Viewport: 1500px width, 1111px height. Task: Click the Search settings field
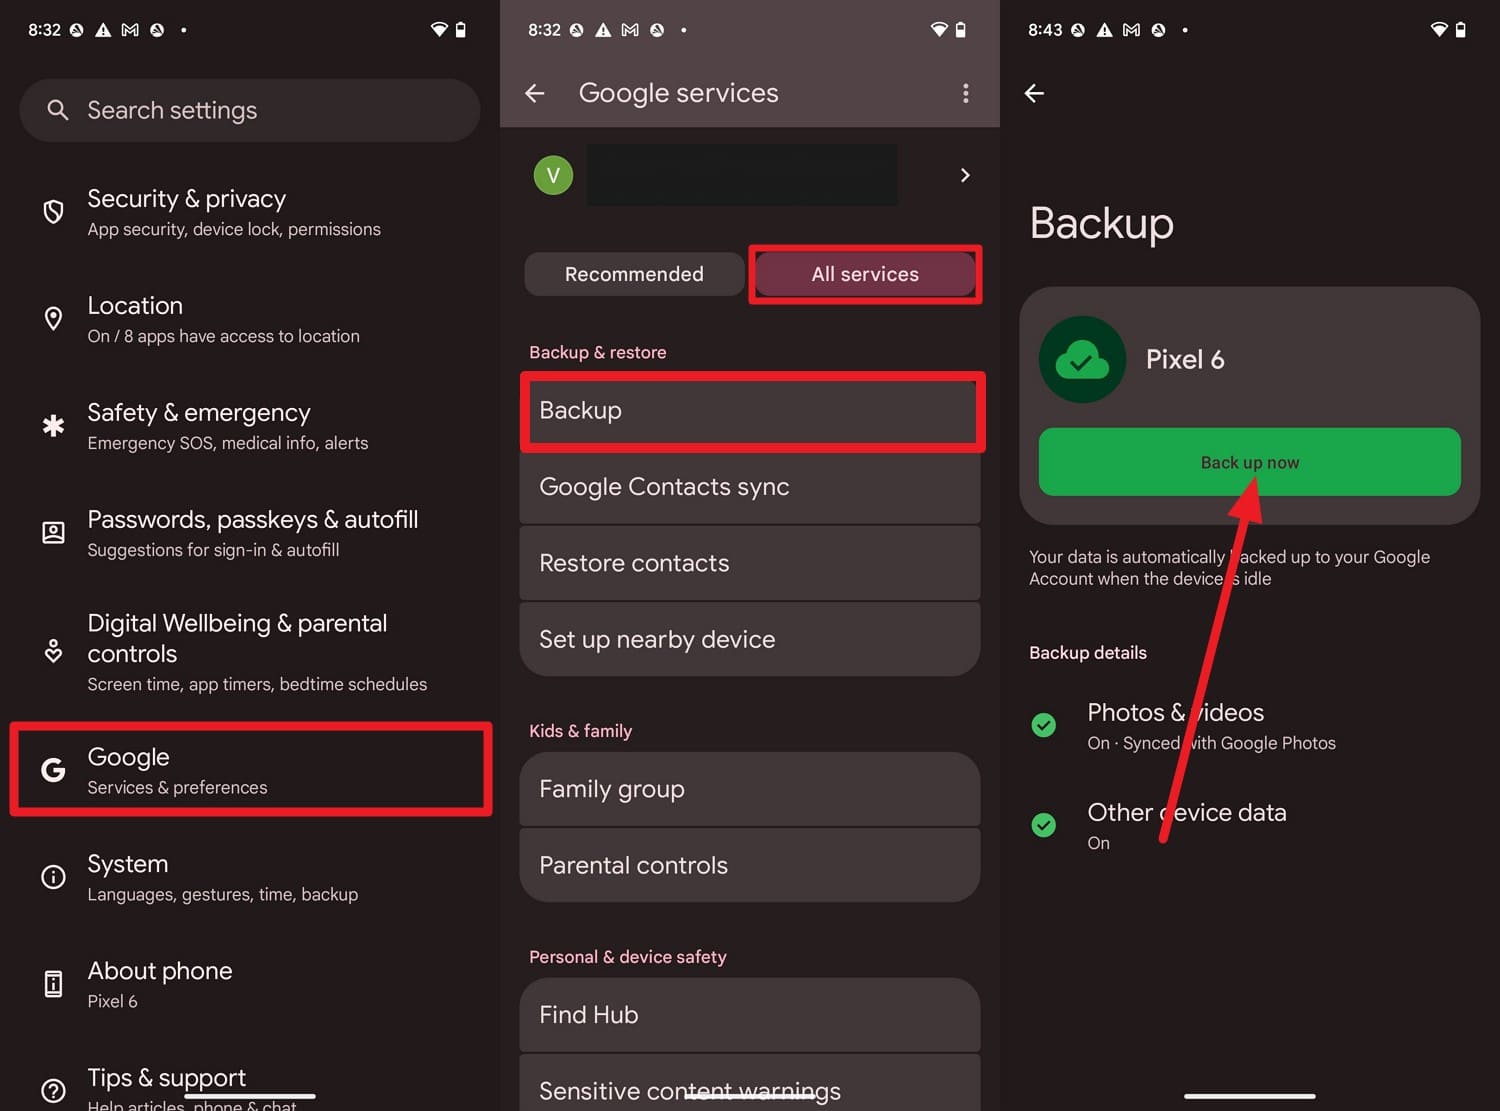tap(250, 110)
